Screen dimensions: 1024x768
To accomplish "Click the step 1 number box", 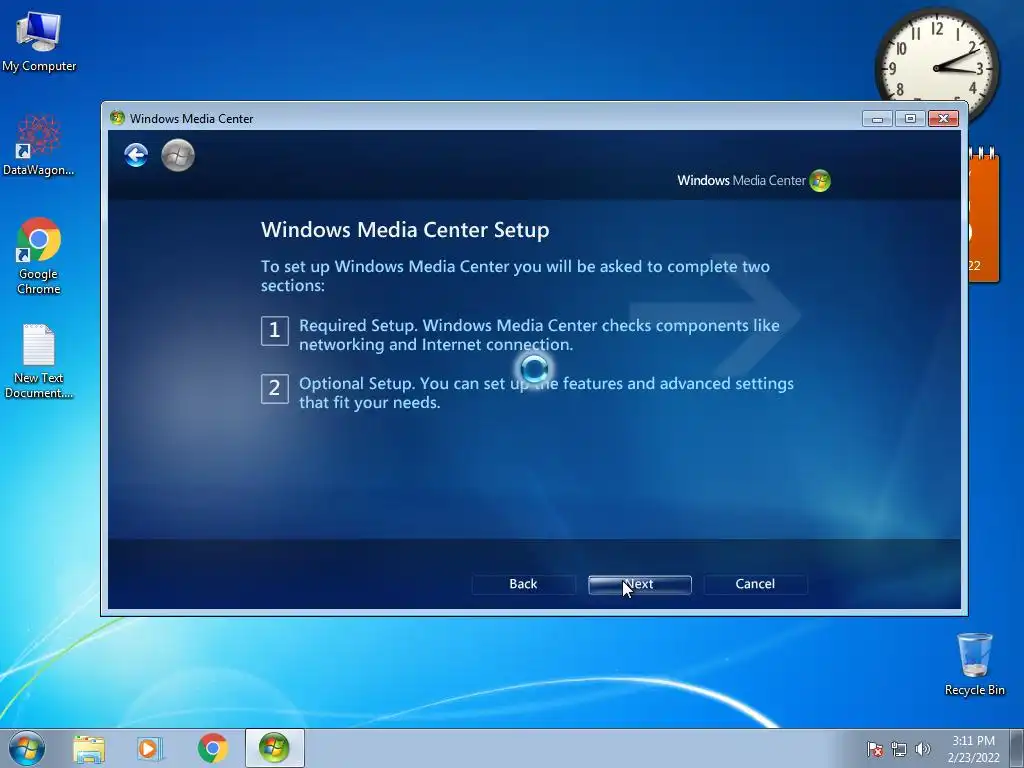I will click(275, 330).
